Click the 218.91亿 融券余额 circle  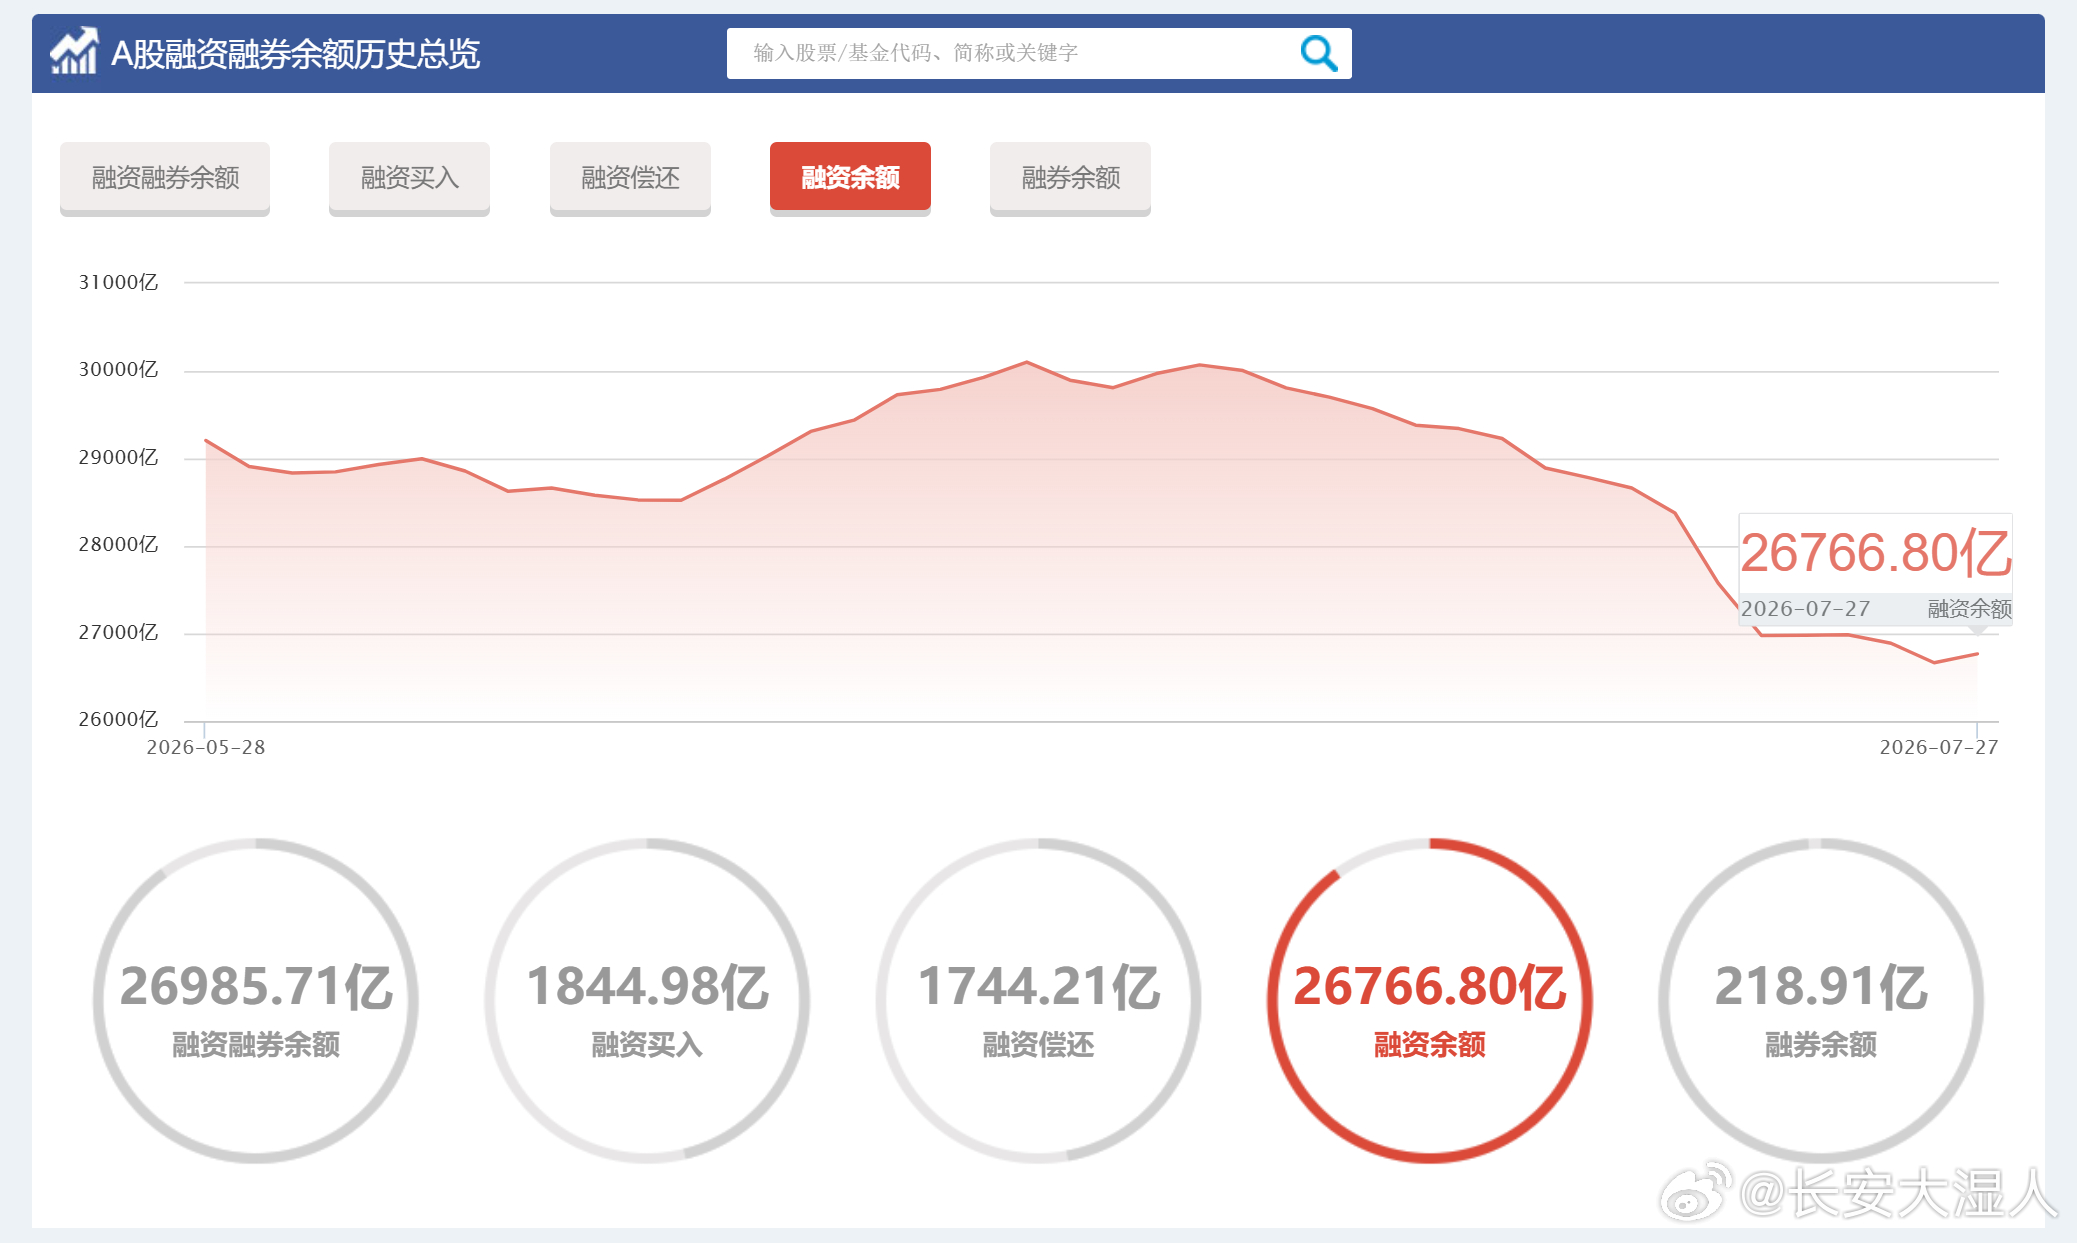(x=1821, y=1000)
